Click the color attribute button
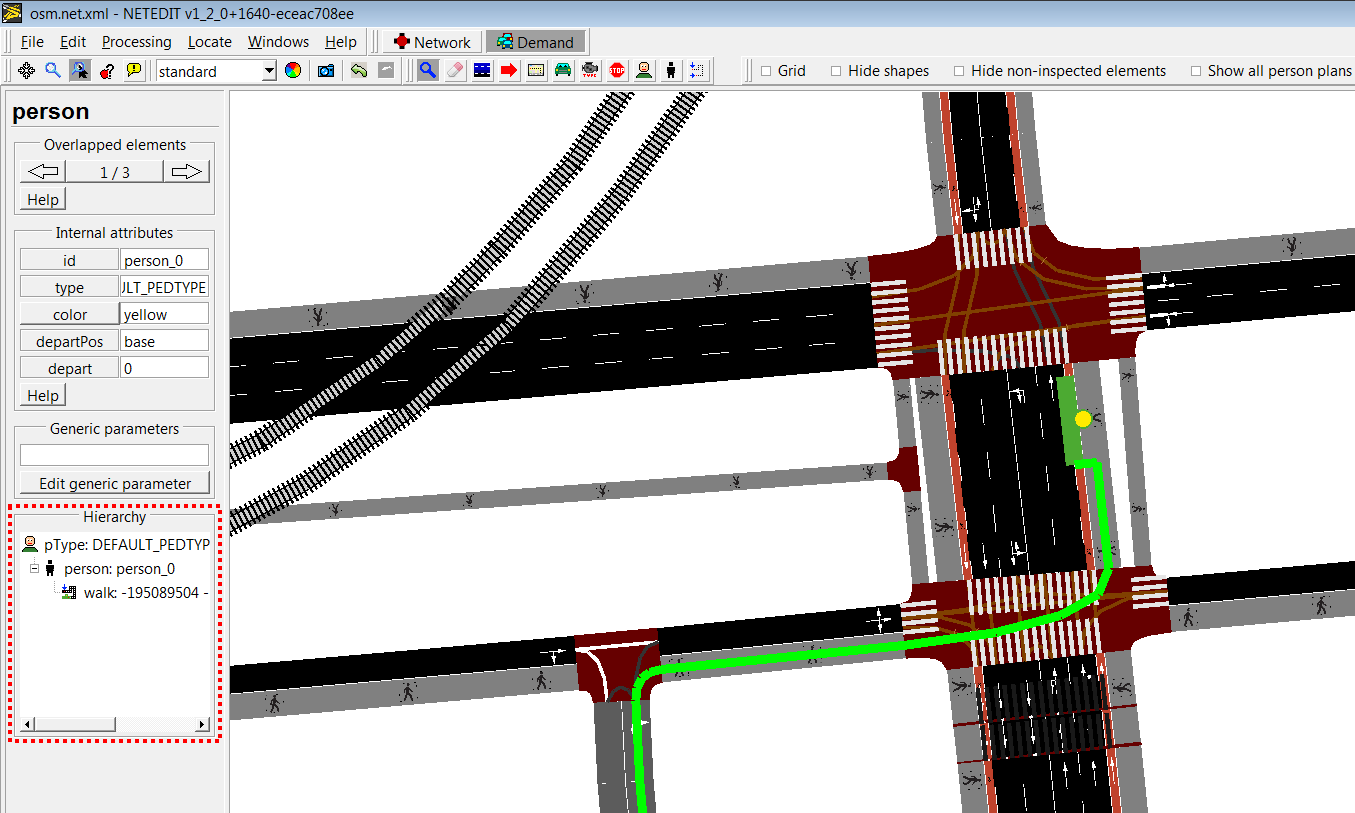The width and height of the screenshot is (1355, 813). (70, 314)
